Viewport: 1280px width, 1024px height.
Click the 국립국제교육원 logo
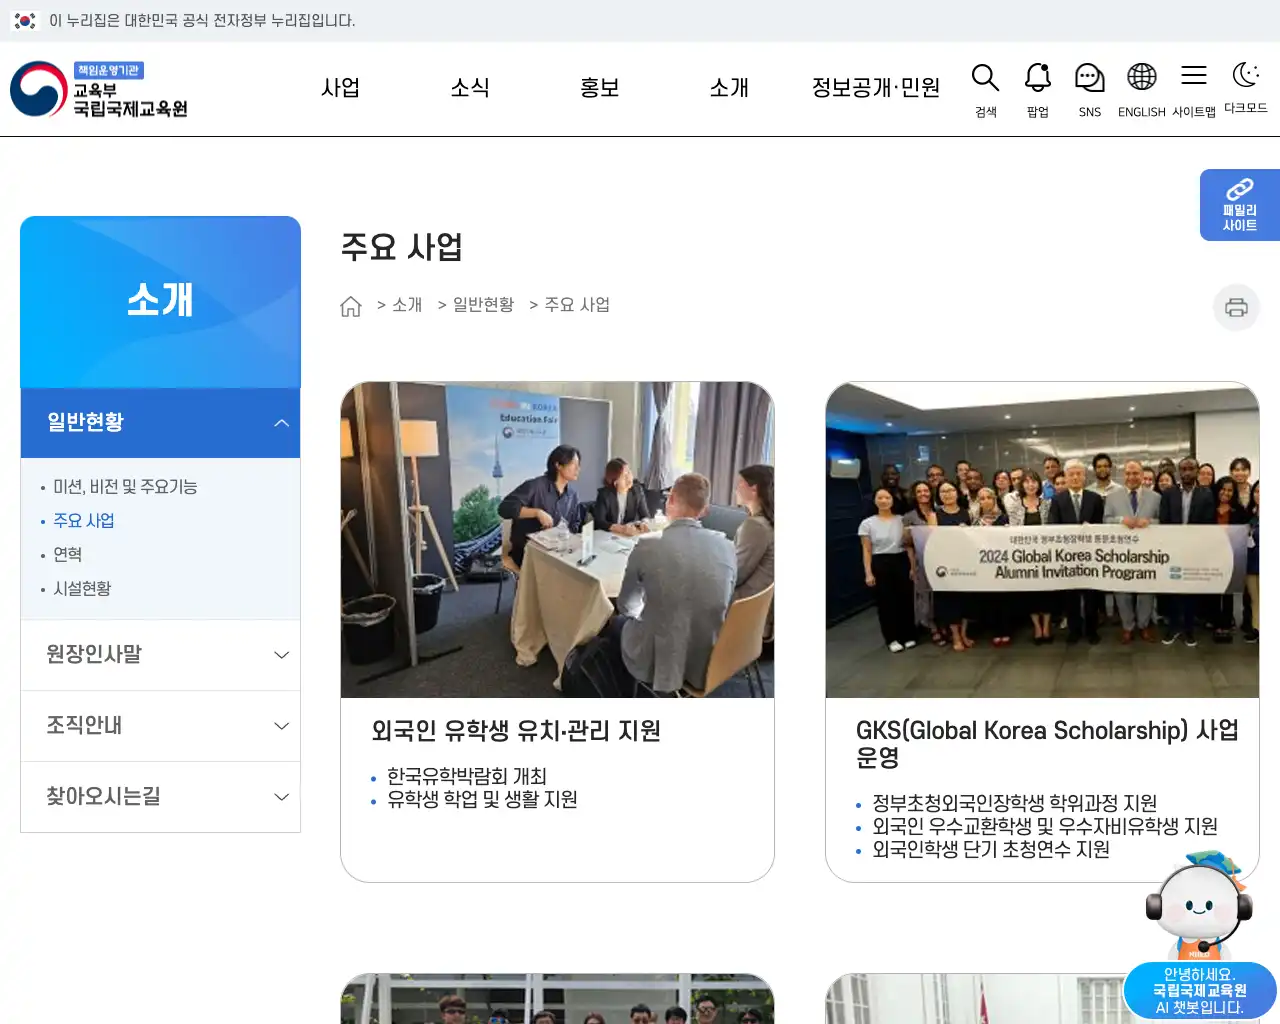[x=100, y=89]
